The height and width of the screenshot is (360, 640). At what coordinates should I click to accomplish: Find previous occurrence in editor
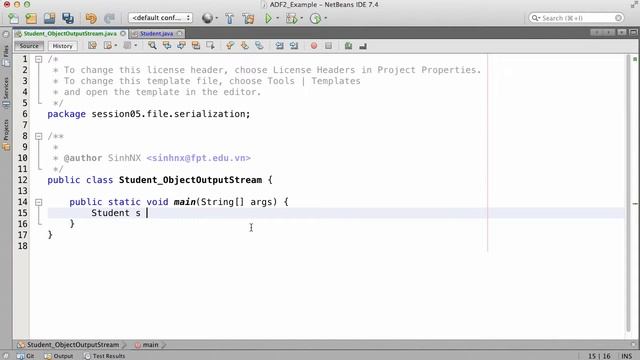coord(167,46)
